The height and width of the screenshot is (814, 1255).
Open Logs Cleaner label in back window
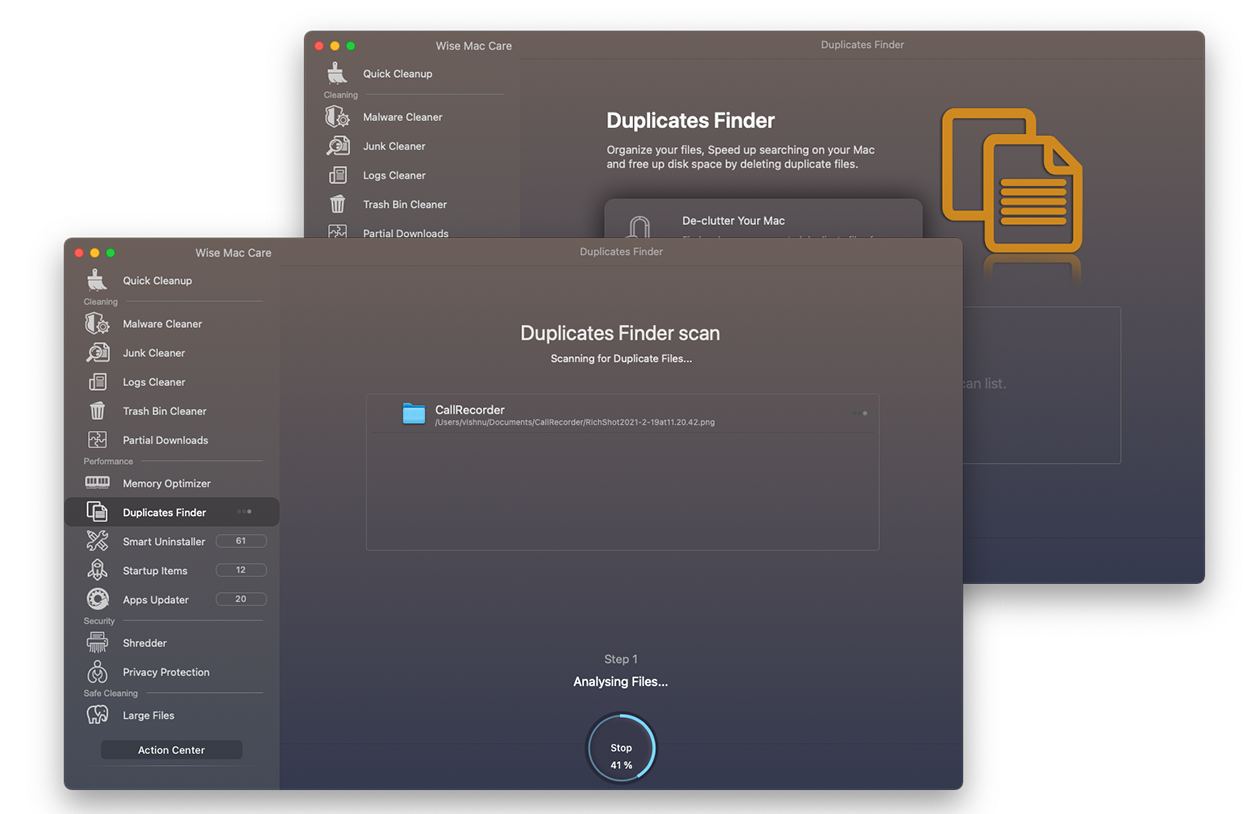(x=394, y=175)
